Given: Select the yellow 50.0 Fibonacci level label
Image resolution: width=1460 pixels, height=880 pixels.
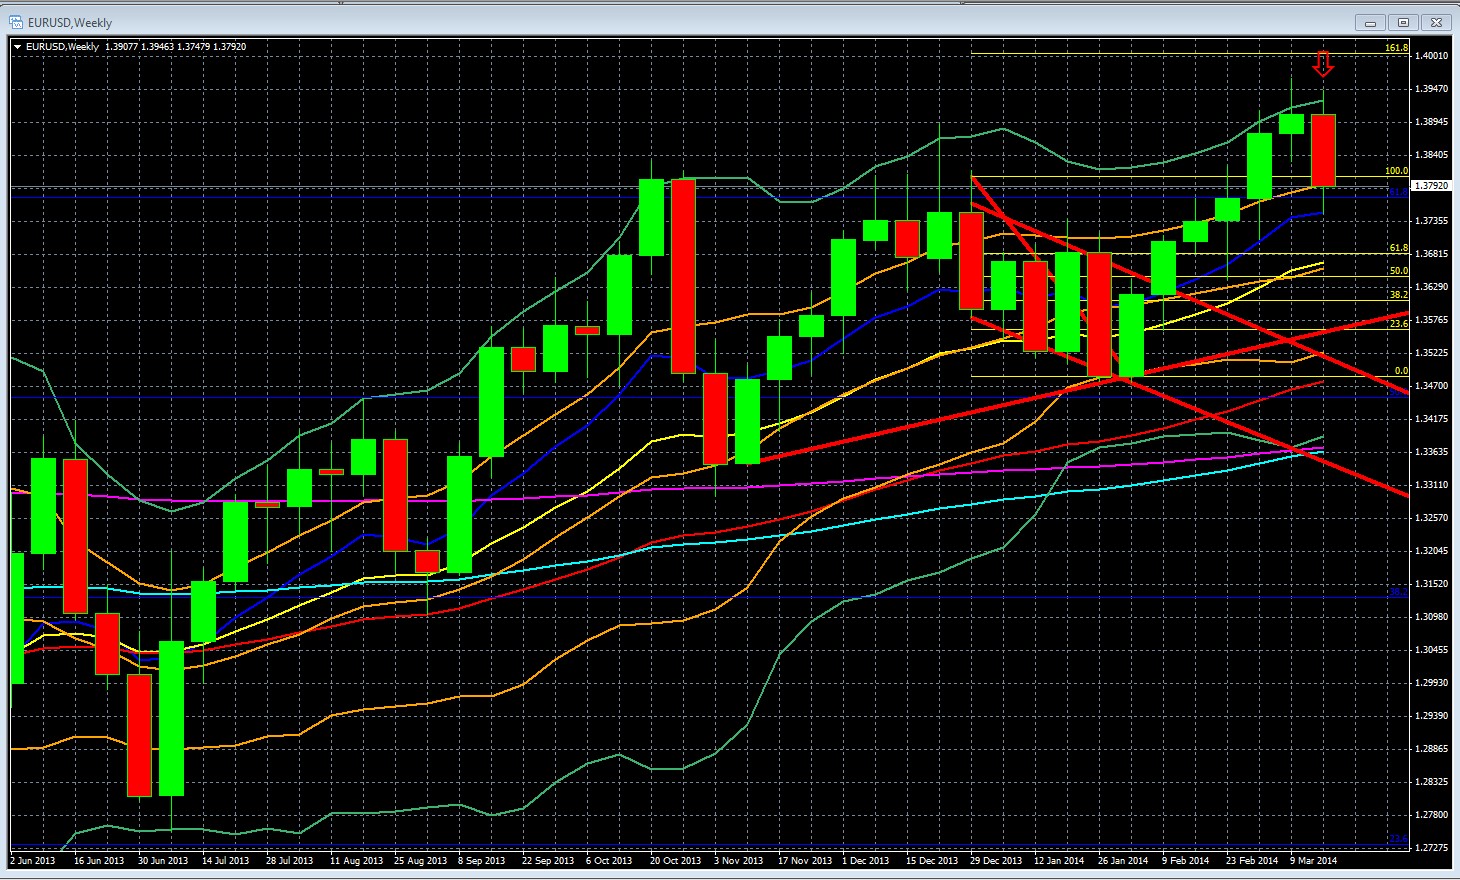Looking at the screenshot, I should coord(1398,271).
